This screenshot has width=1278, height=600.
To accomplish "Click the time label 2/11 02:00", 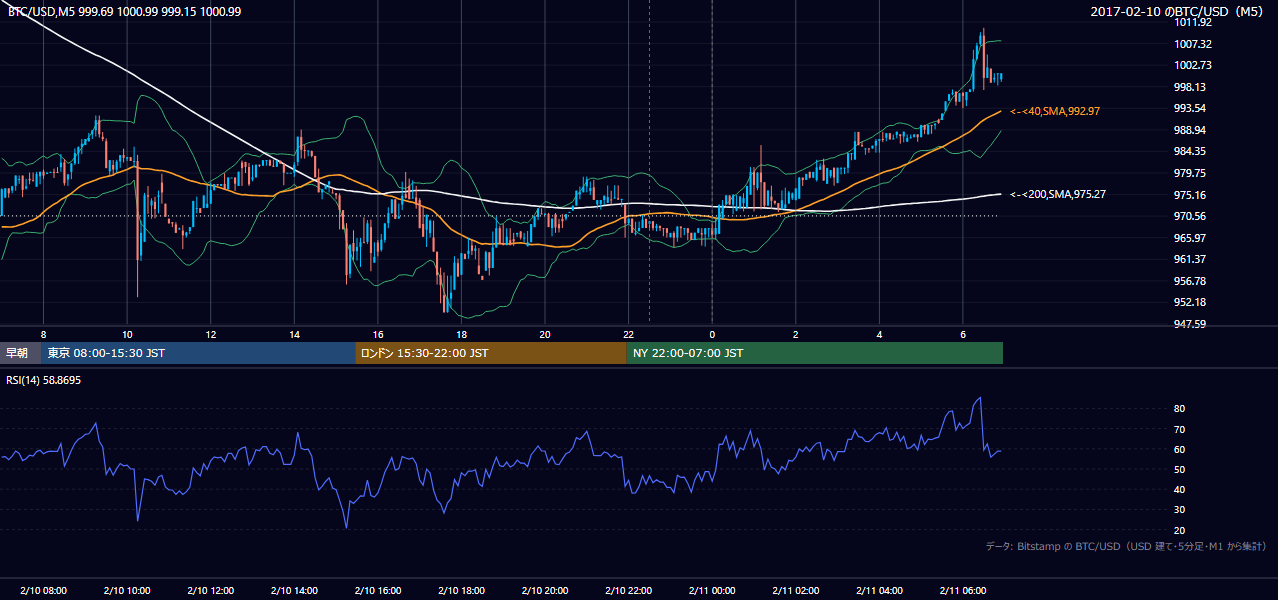I will coord(796,591).
